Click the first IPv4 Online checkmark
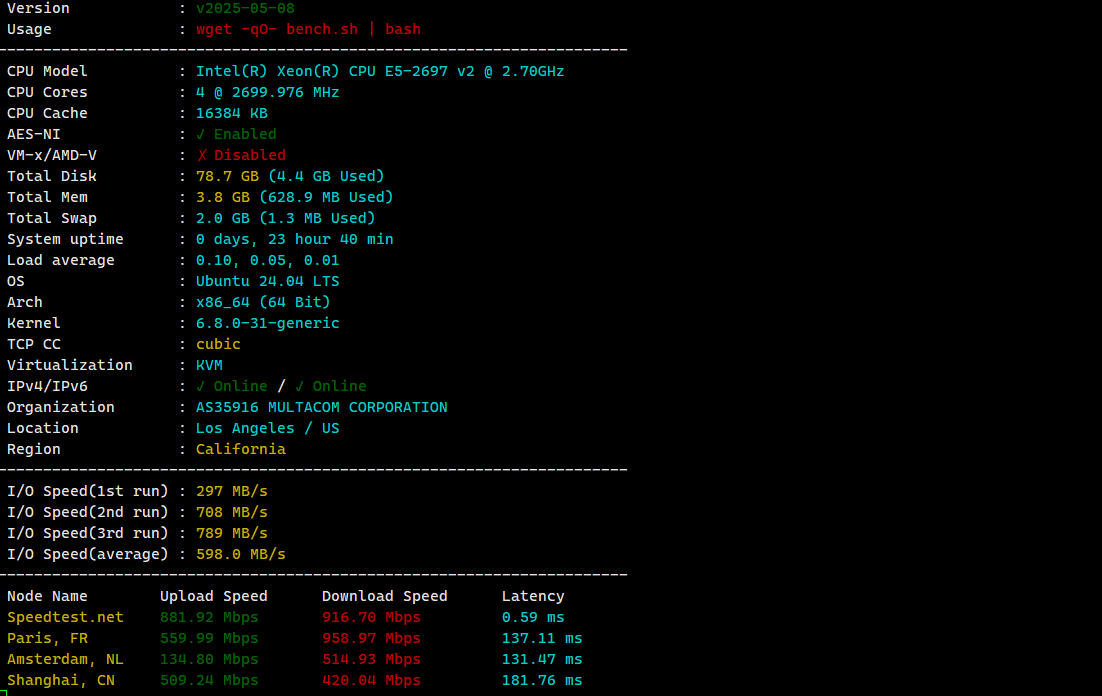Image resolution: width=1102 pixels, height=696 pixels. pyautogui.click(x=201, y=386)
